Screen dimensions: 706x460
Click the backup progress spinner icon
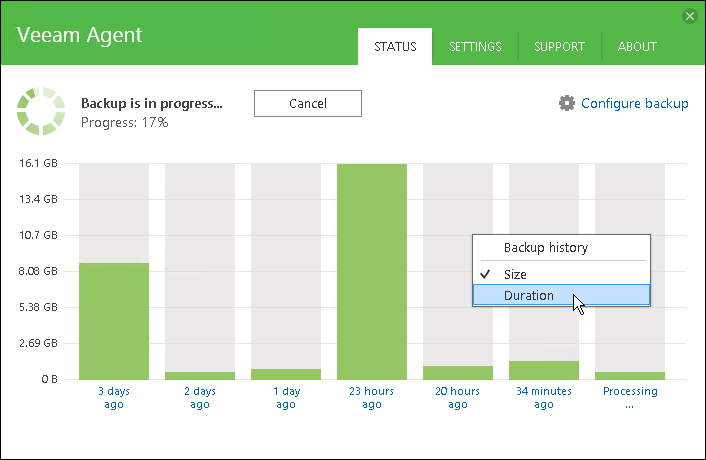[41, 110]
